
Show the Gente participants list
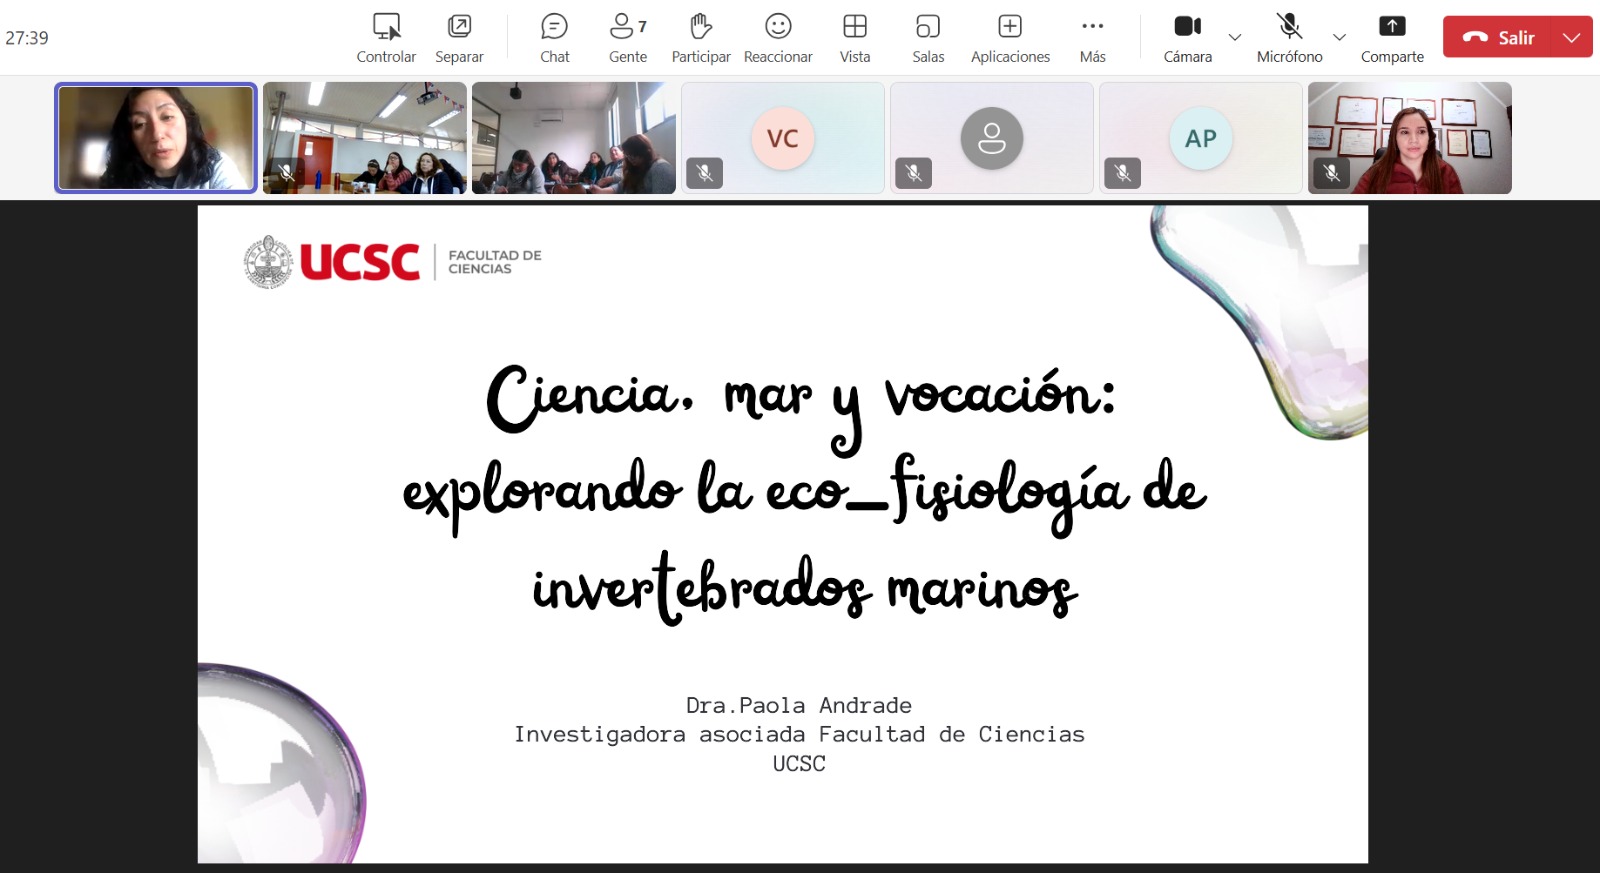click(x=627, y=38)
